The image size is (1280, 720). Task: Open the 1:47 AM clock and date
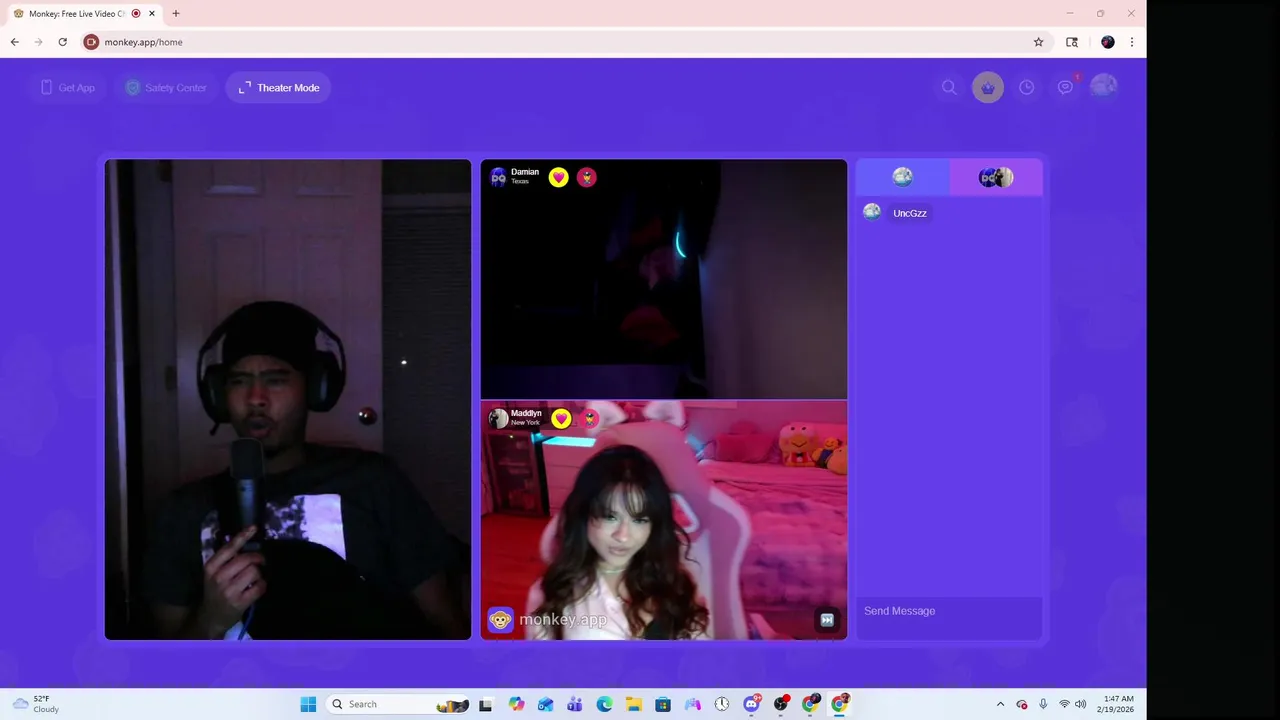pos(1118,704)
